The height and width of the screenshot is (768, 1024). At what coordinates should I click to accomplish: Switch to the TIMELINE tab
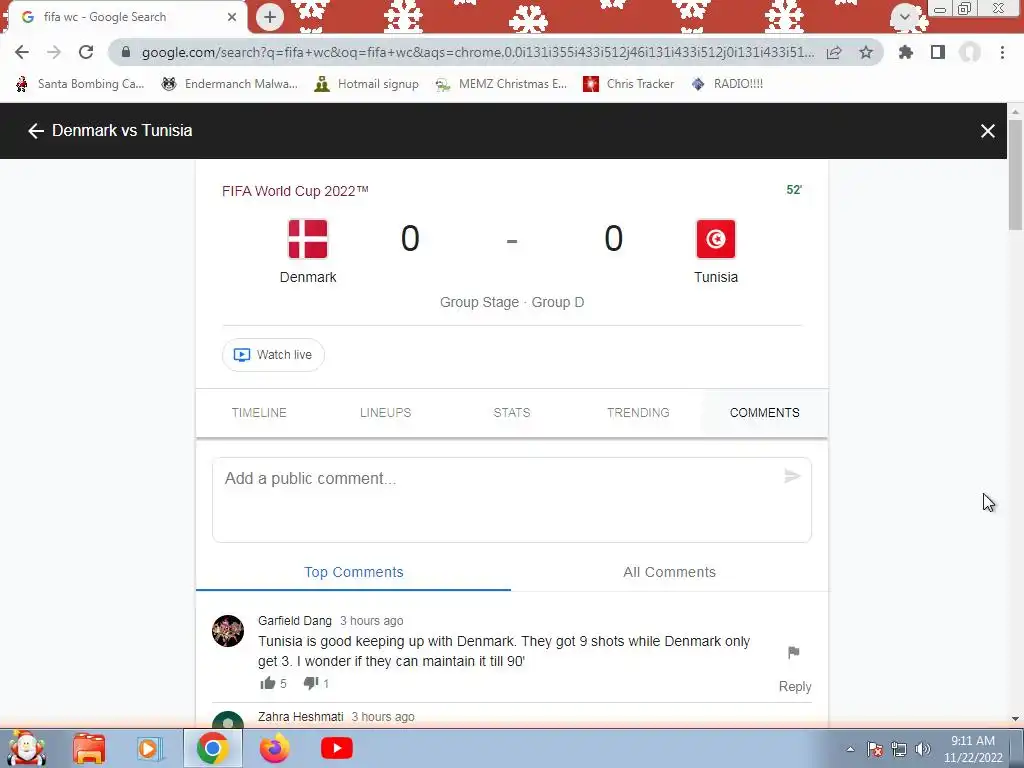(x=259, y=413)
